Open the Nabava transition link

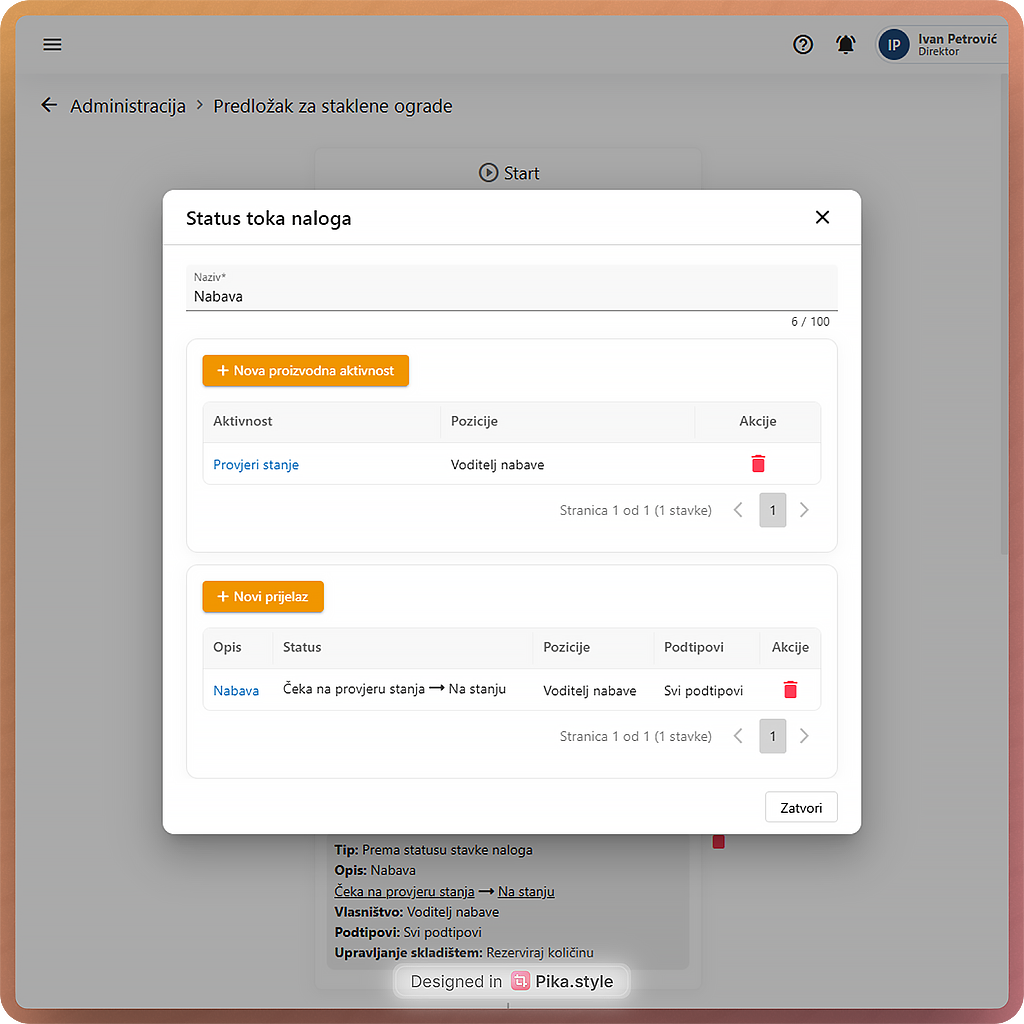click(236, 690)
